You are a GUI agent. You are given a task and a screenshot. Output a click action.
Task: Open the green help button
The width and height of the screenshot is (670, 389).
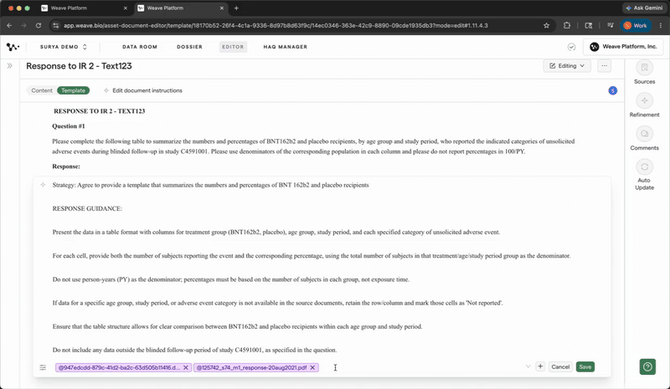(648, 367)
